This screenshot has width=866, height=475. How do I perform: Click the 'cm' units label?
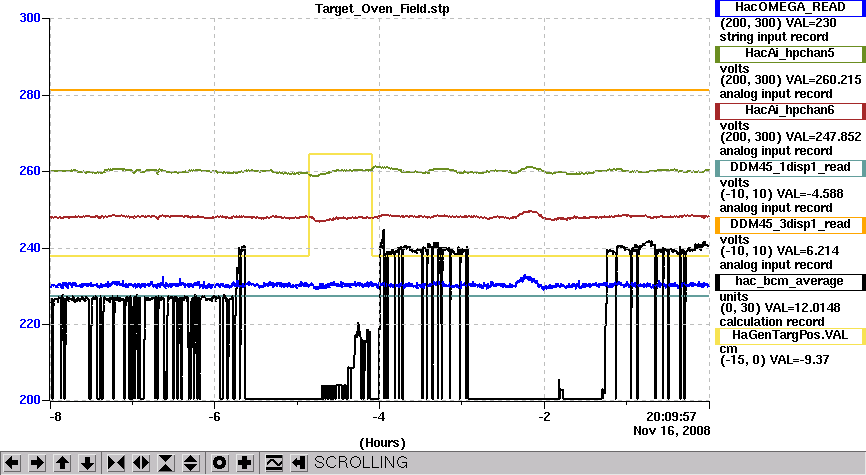coord(728,349)
